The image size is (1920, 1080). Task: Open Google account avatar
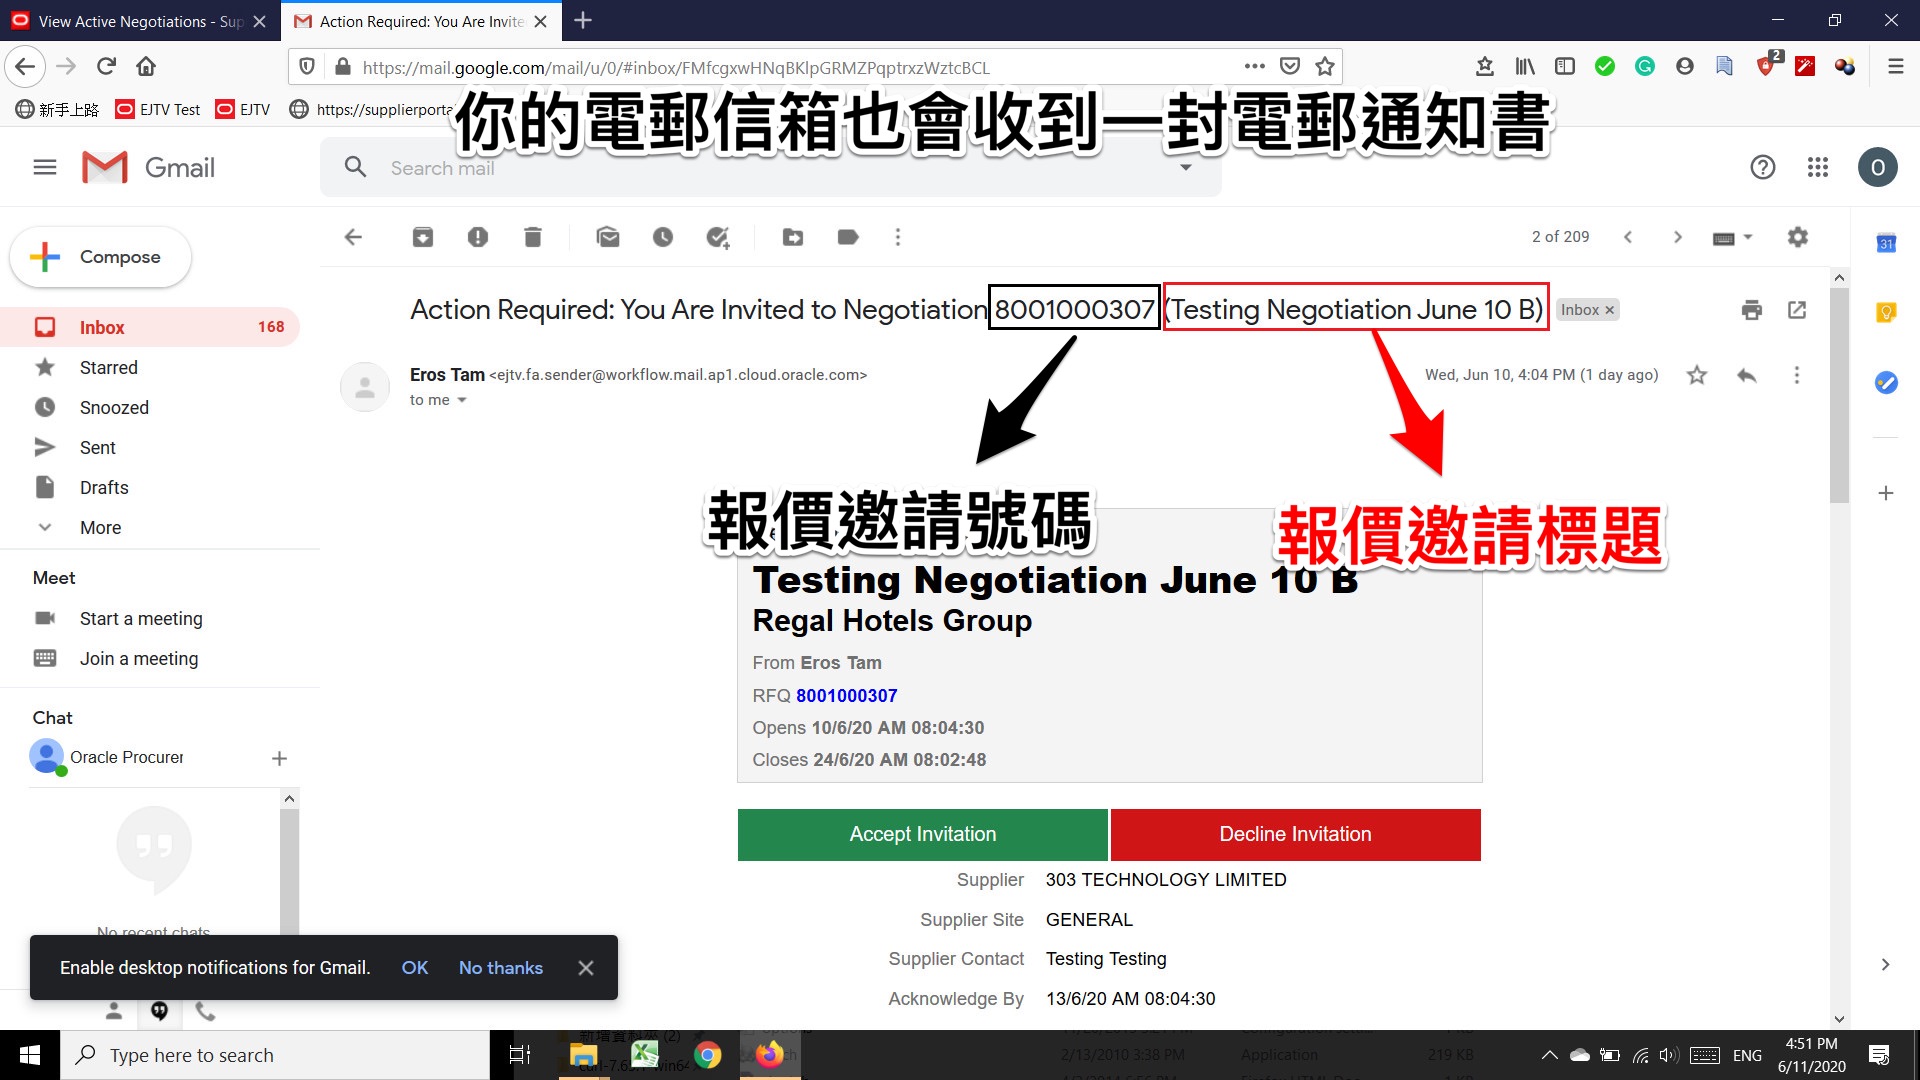tap(1878, 167)
